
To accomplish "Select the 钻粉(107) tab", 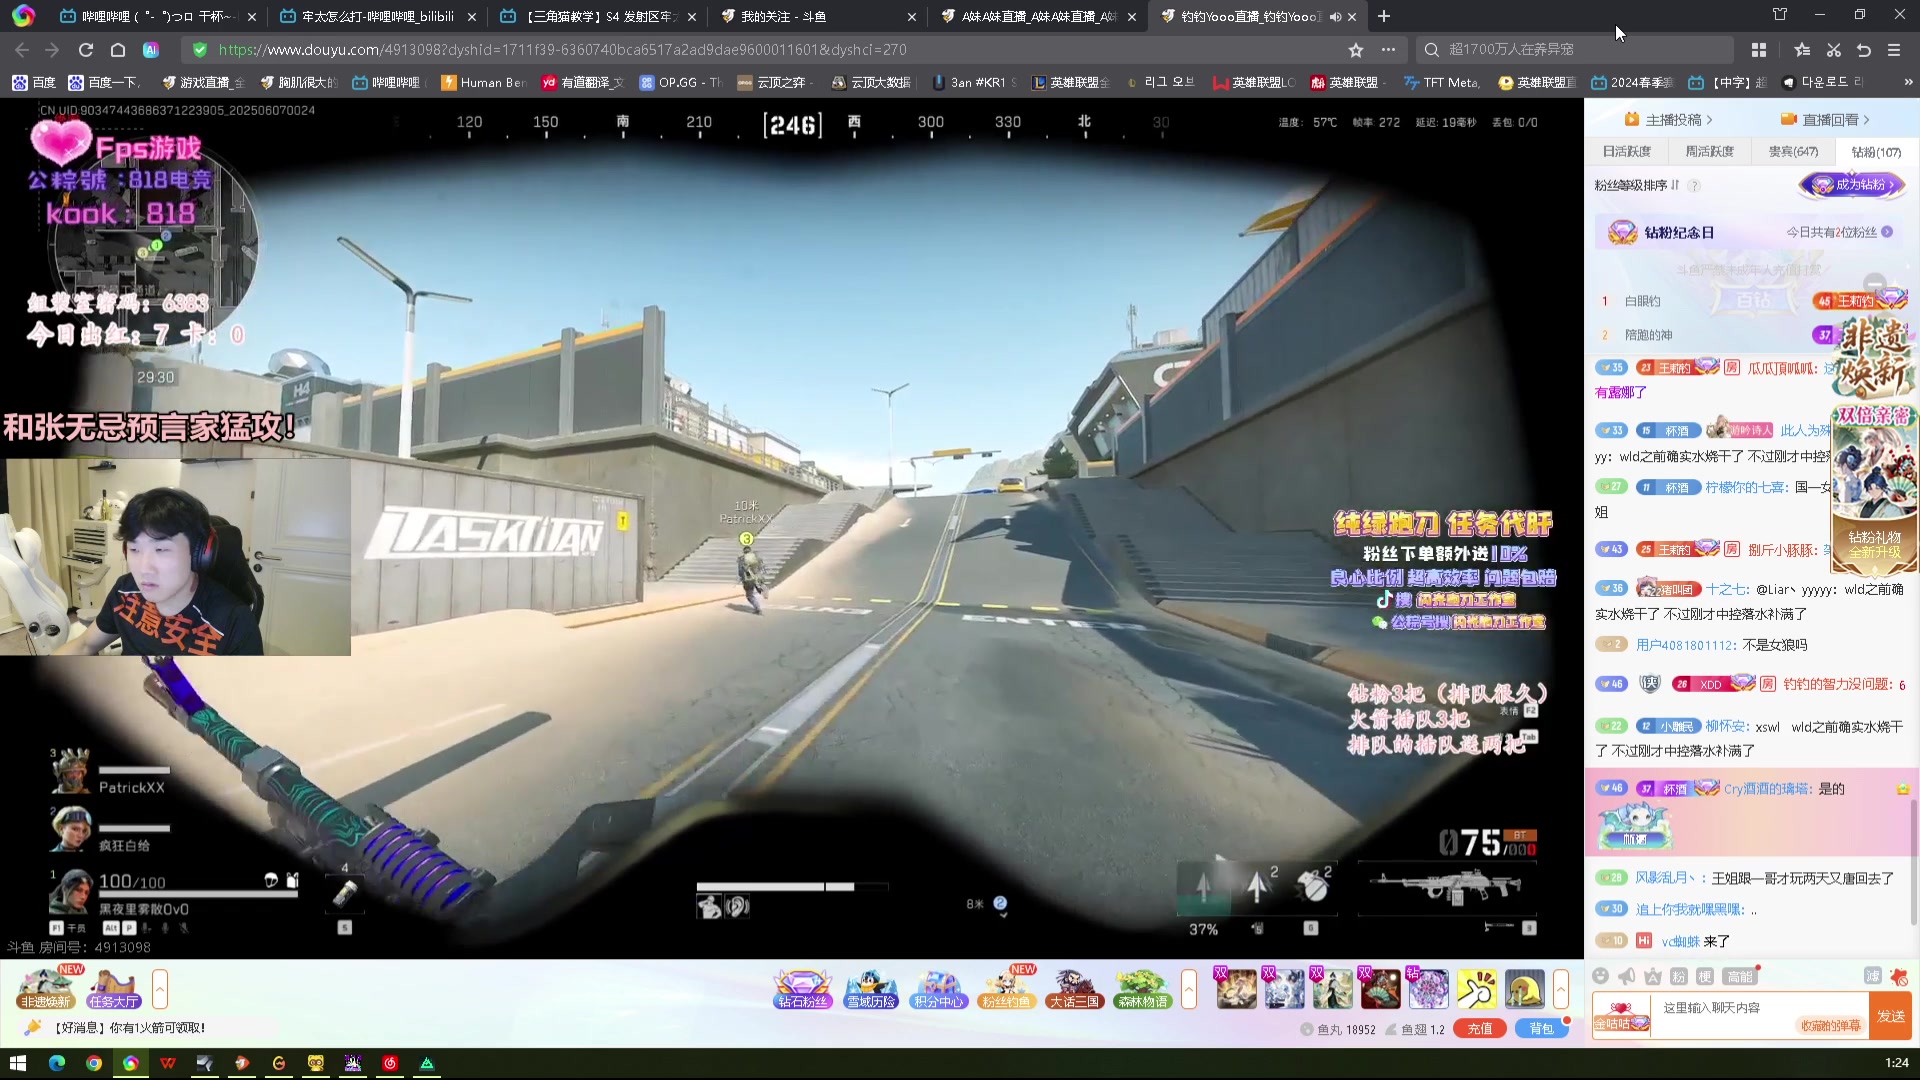I will click(x=1876, y=152).
